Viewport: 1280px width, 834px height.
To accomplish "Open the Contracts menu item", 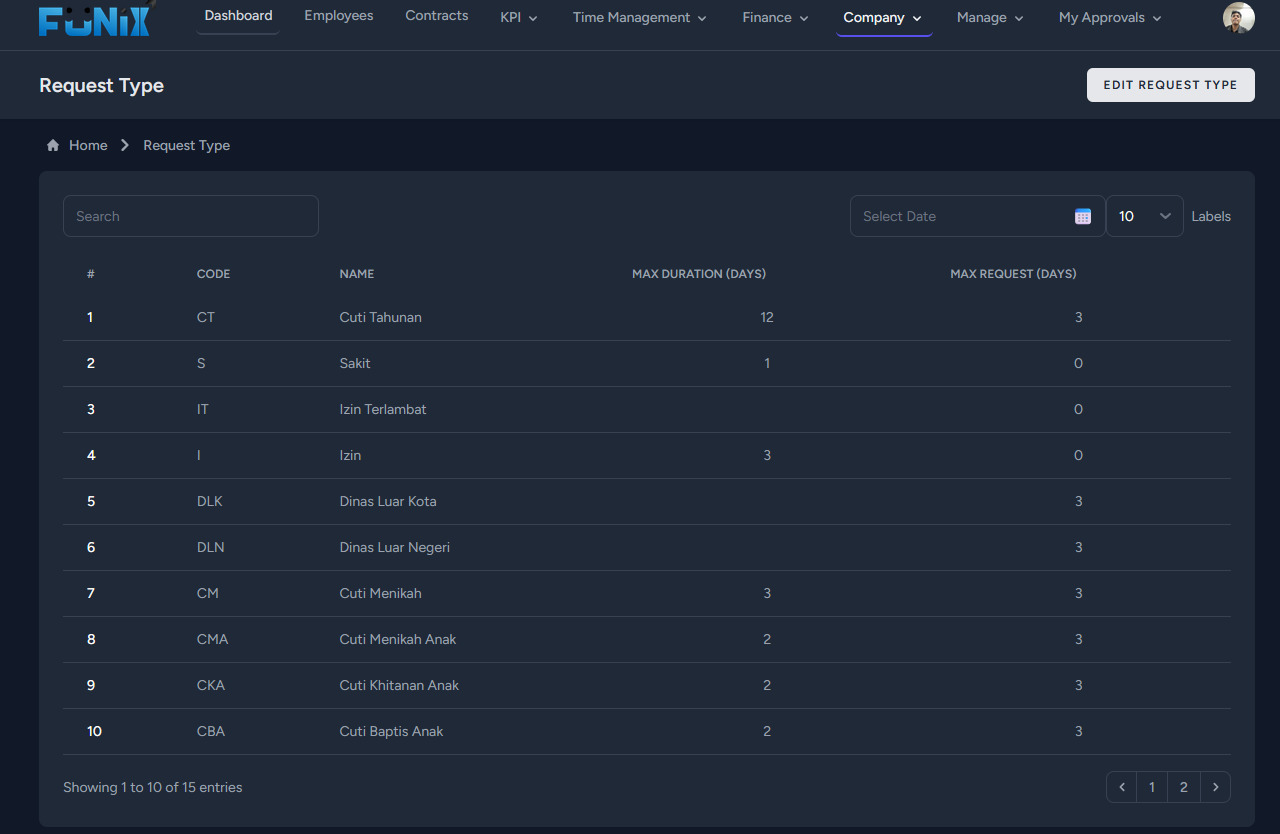I will pos(437,16).
